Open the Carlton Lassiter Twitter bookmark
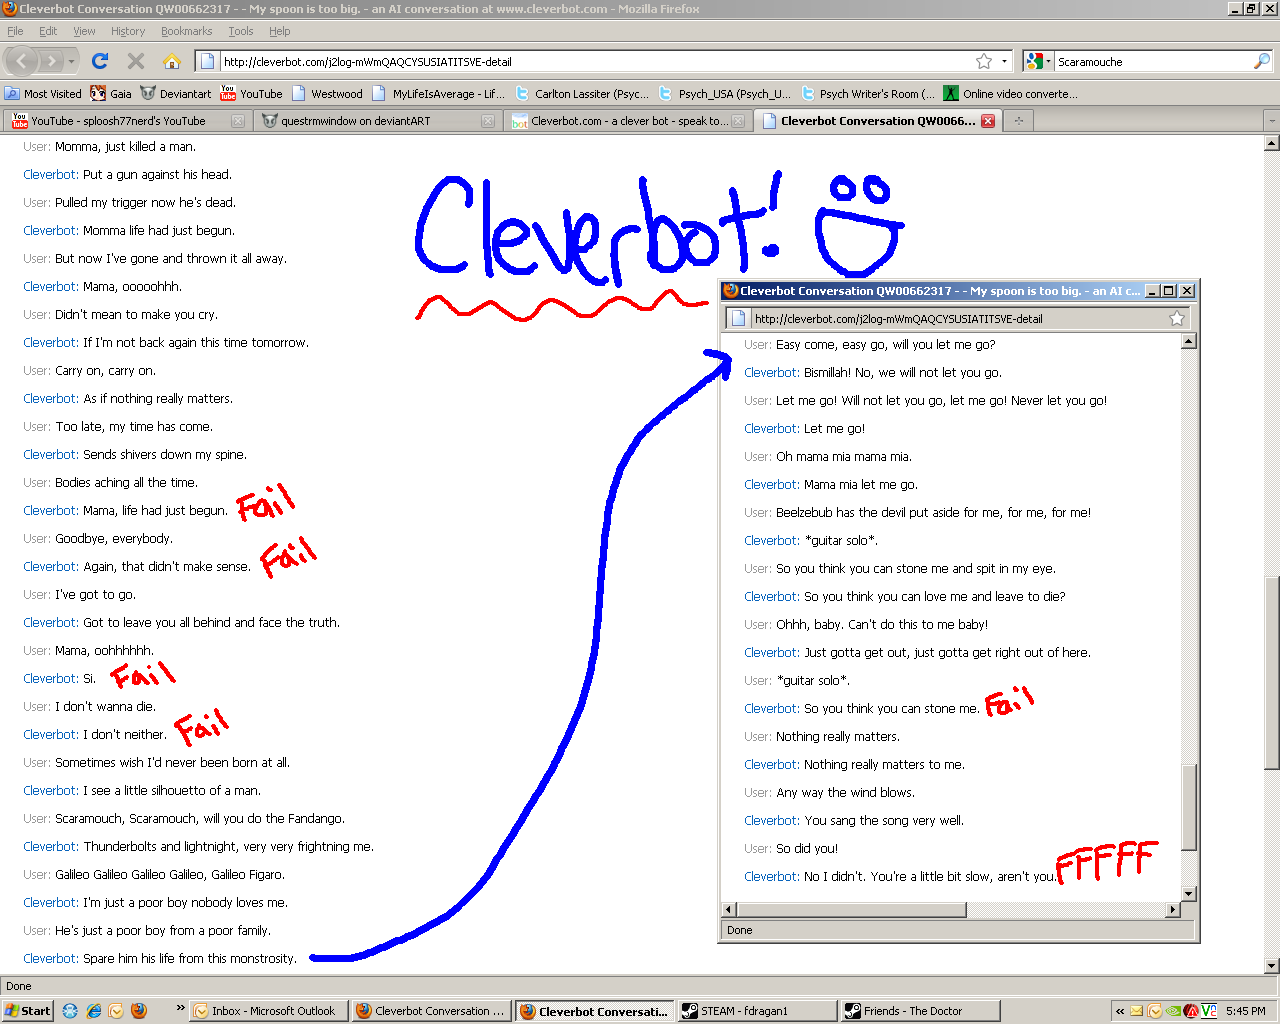The image size is (1280, 1024). click(x=582, y=93)
